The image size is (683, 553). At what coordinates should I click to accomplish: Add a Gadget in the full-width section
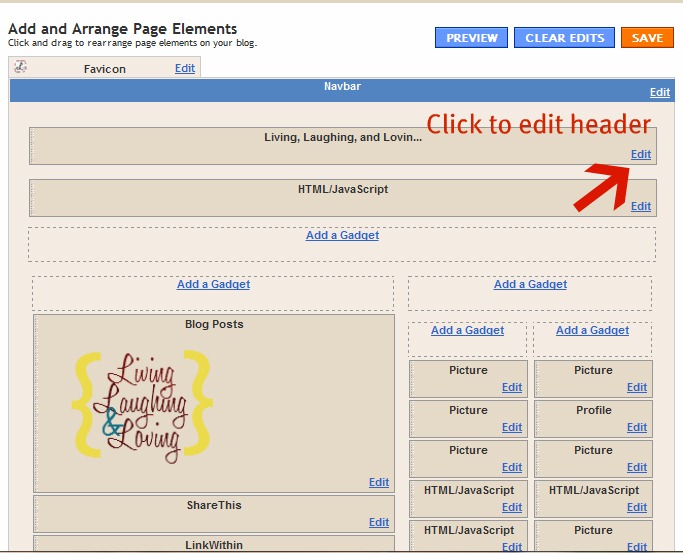coord(342,235)
